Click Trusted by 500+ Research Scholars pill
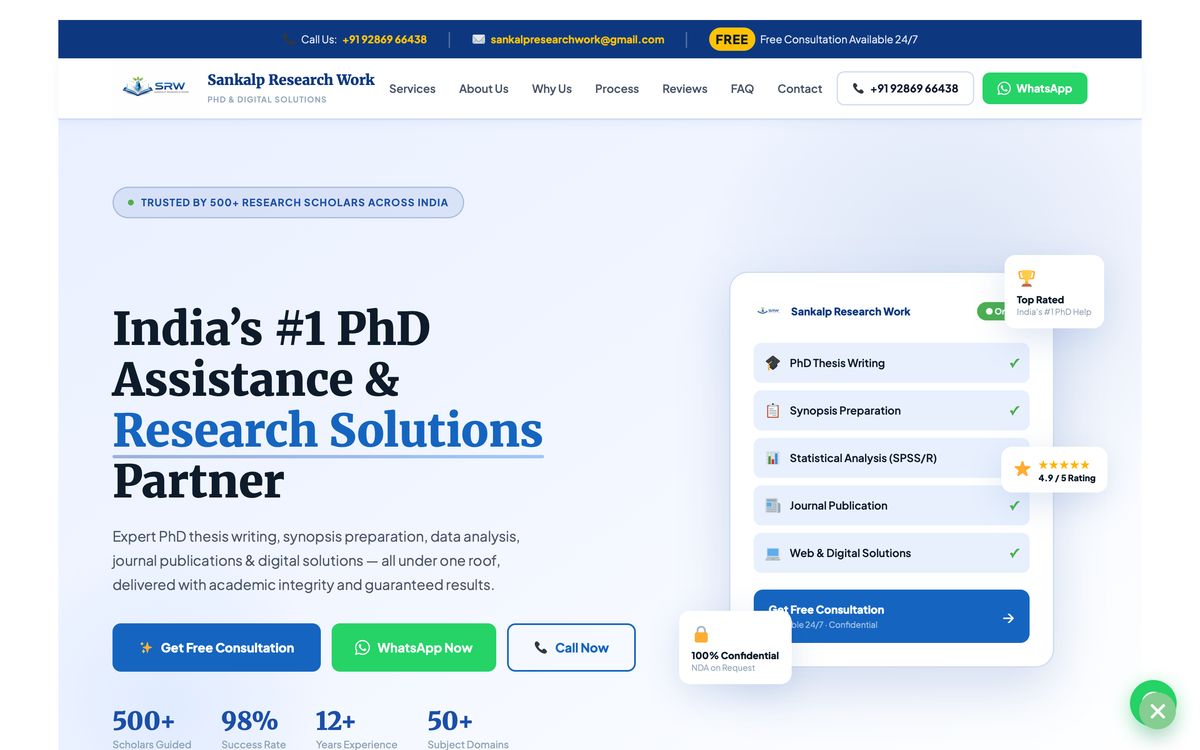 tap(288, 202)
